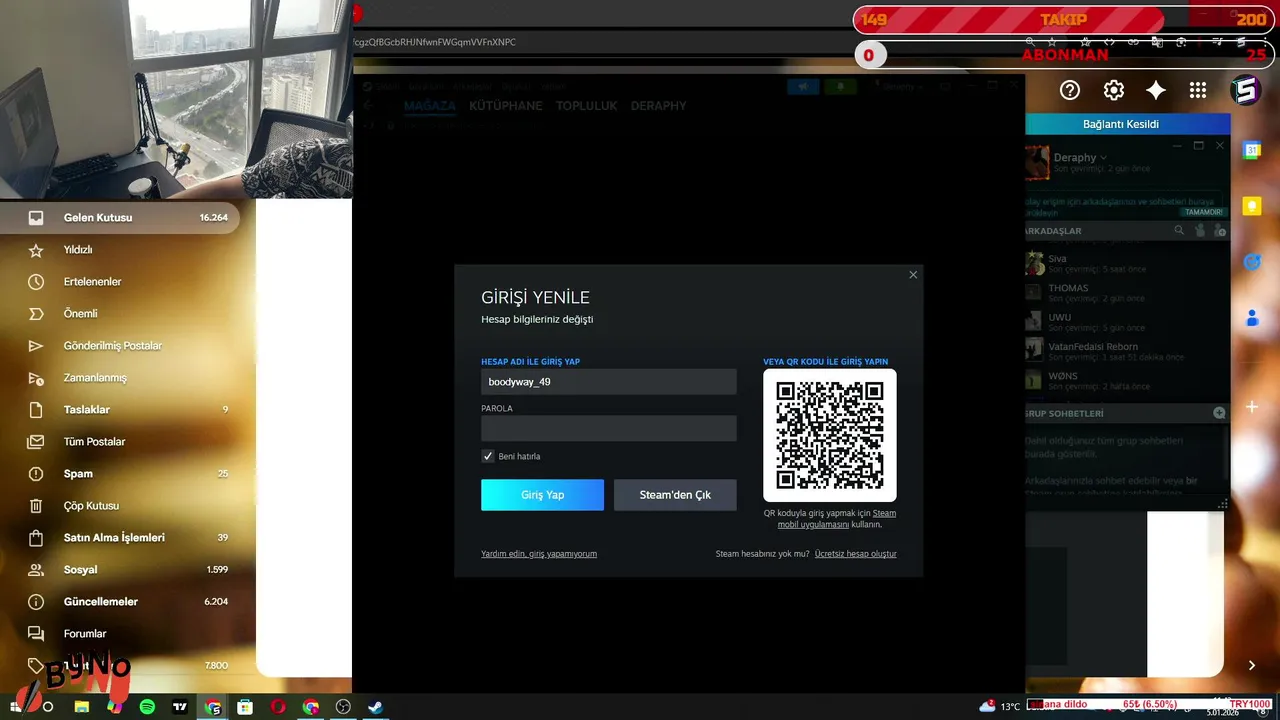Add a new Steam group chat
The width and height of the screenshot is (1280, 720).
click(1219, 413)
